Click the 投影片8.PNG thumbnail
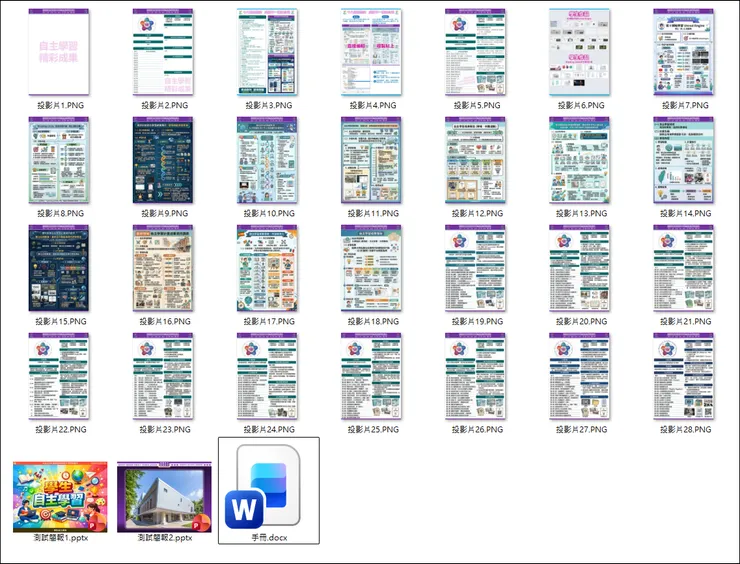The height and width of the screenshot is (564, 740). [x=59, y=160]
